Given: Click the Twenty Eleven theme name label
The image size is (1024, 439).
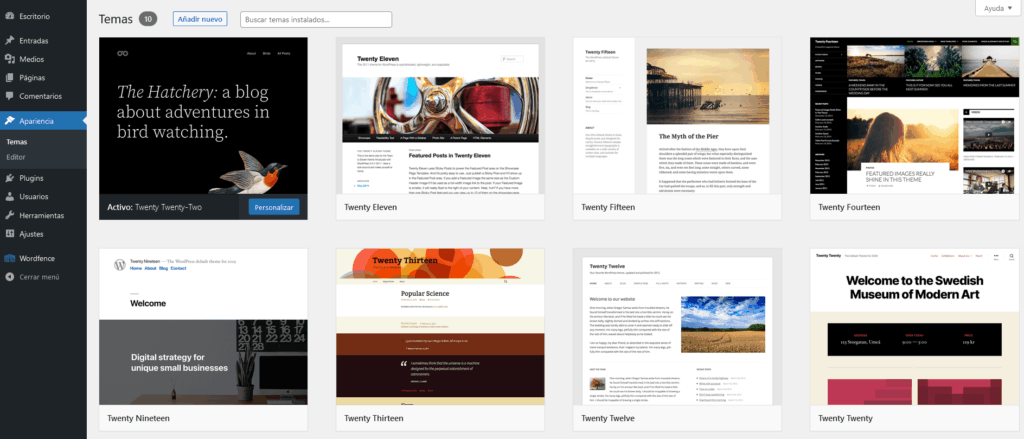Looking at the screenshot, I should [370, 207].
